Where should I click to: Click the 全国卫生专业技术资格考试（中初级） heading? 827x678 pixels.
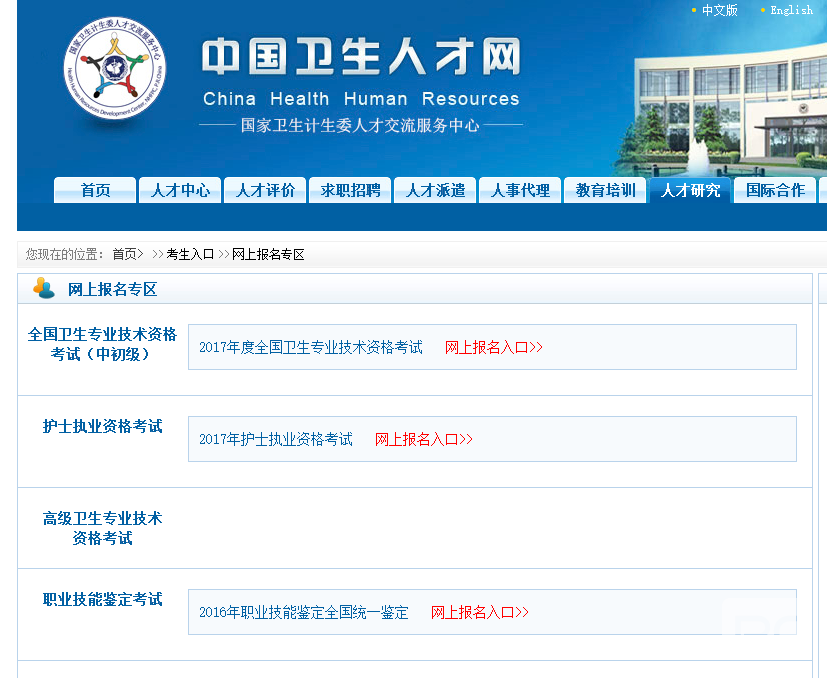tap(102, 344)
